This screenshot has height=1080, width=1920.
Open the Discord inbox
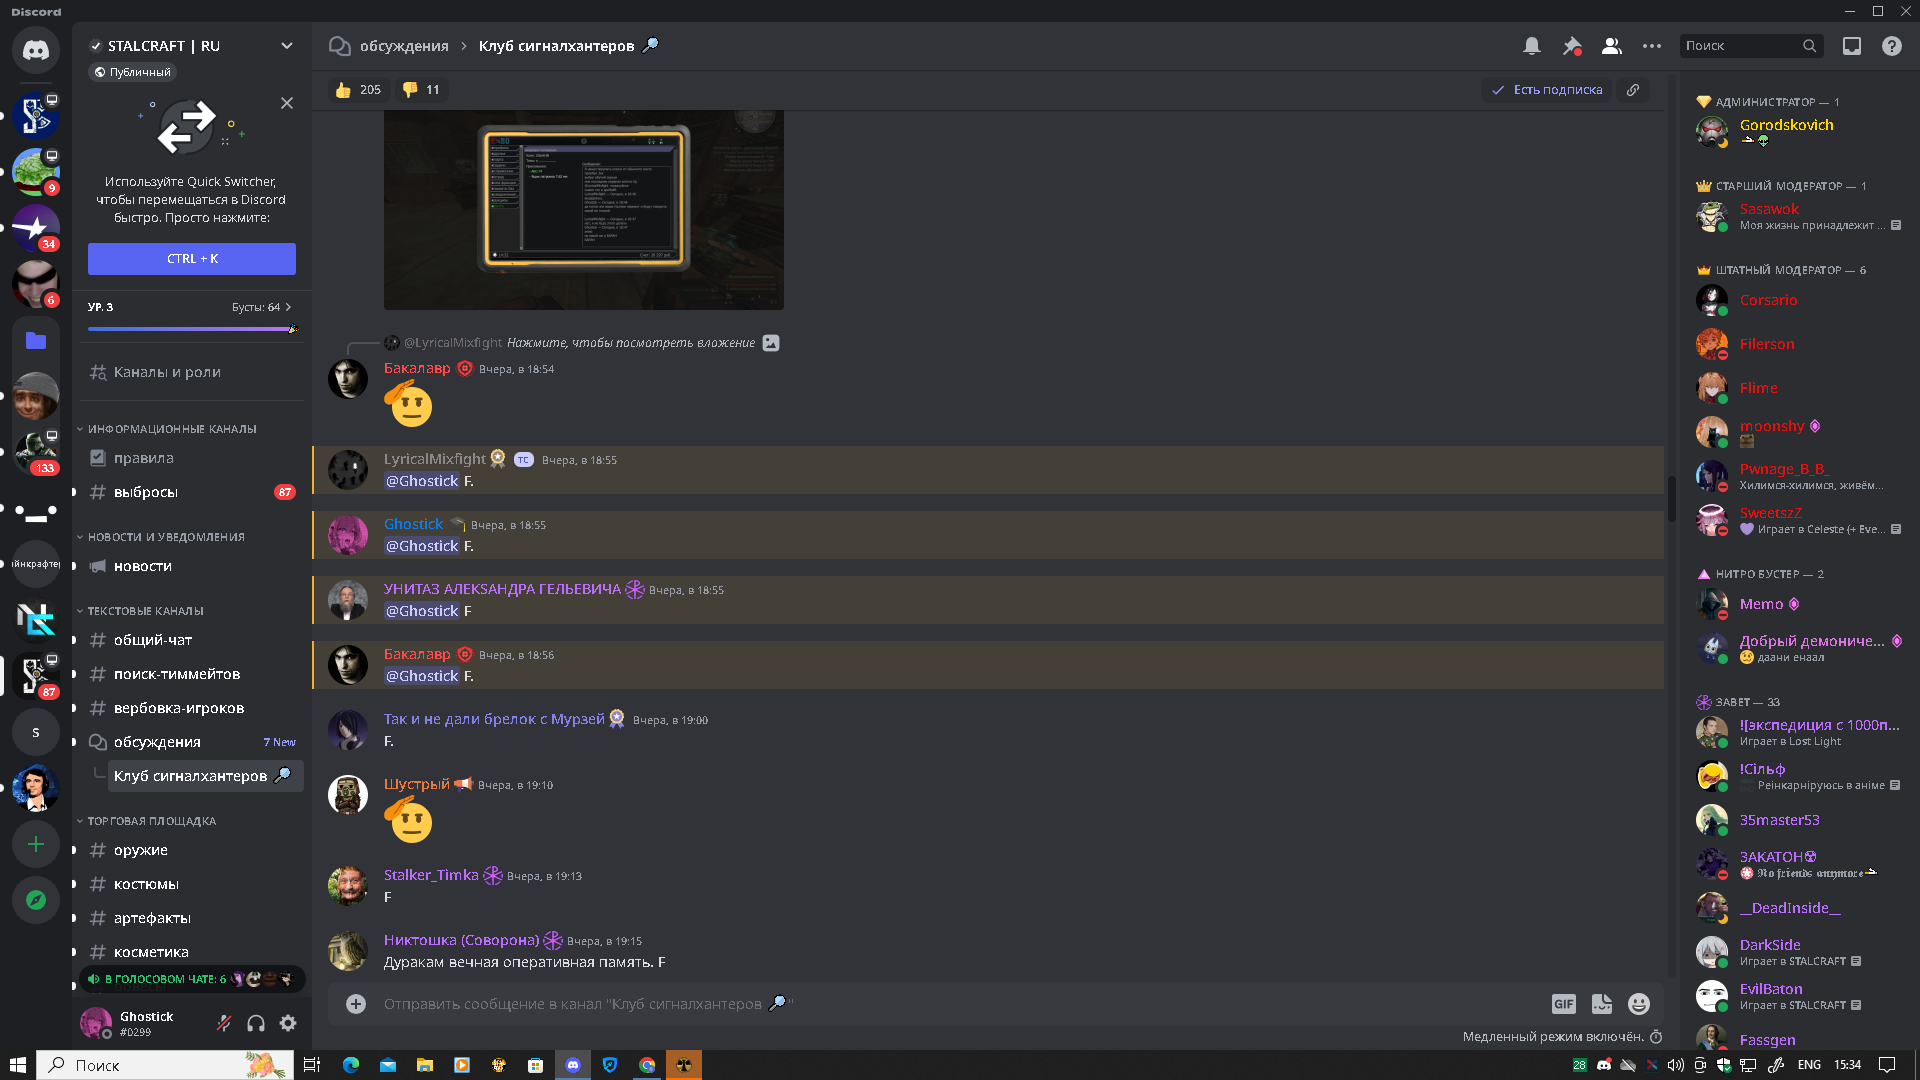(x=1852, y=46)
